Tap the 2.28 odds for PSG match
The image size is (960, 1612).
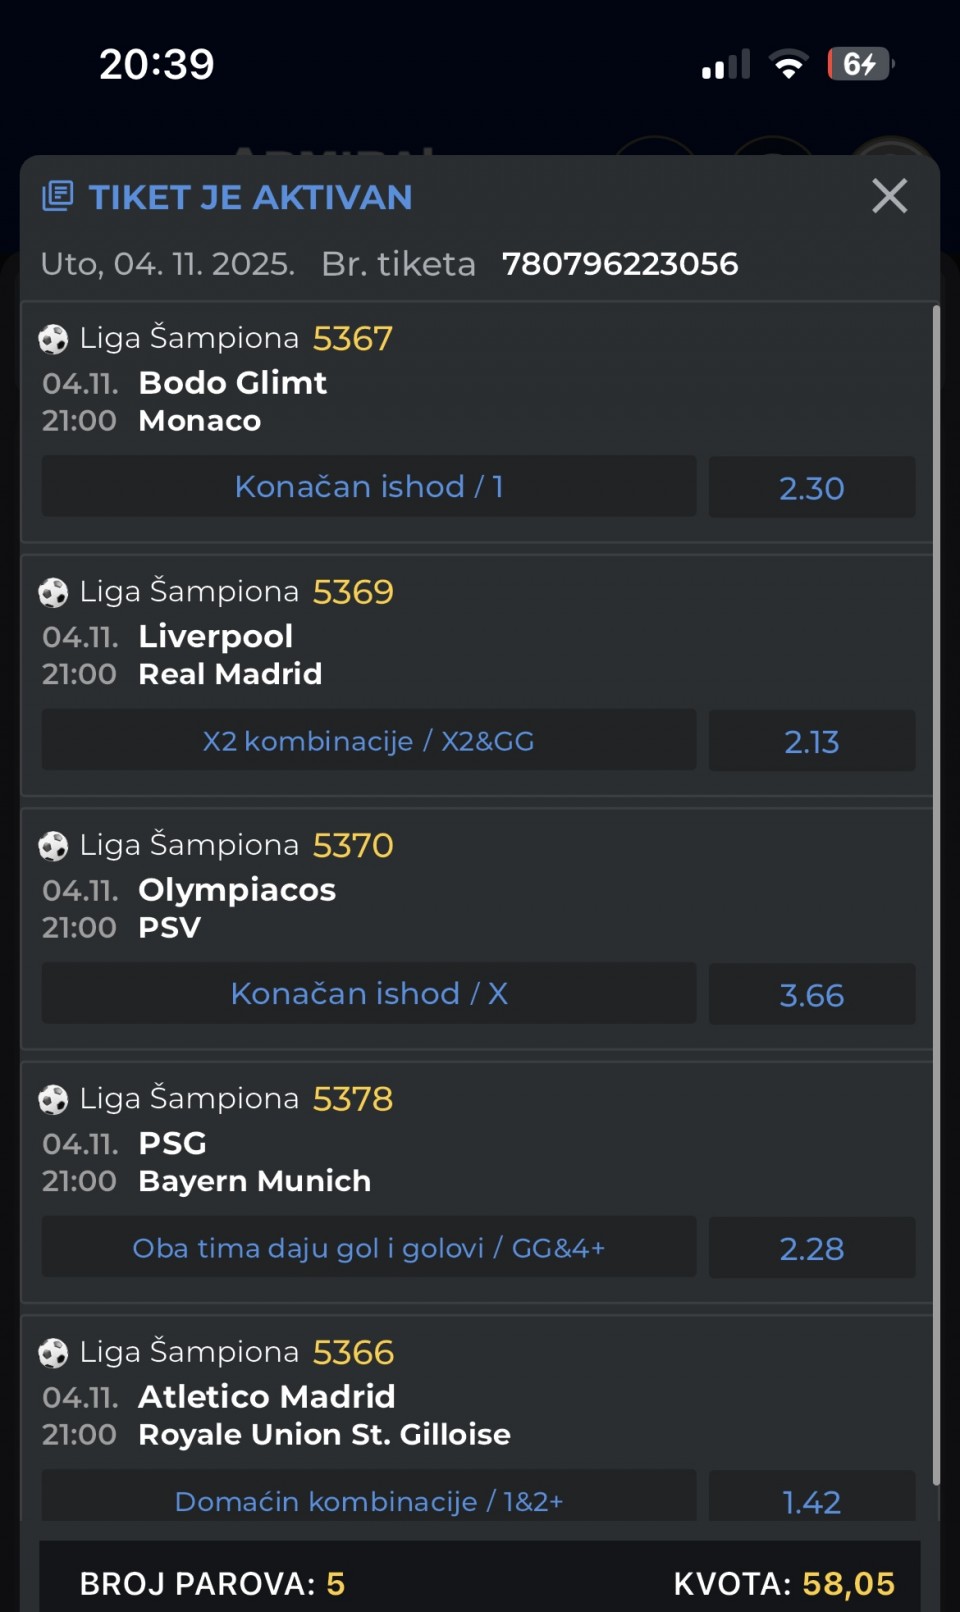point(811,1248)
